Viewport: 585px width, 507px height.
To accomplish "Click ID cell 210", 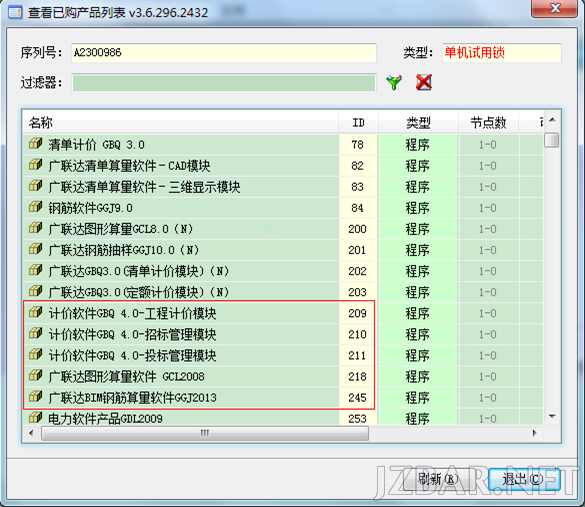I will coord(357,334).
